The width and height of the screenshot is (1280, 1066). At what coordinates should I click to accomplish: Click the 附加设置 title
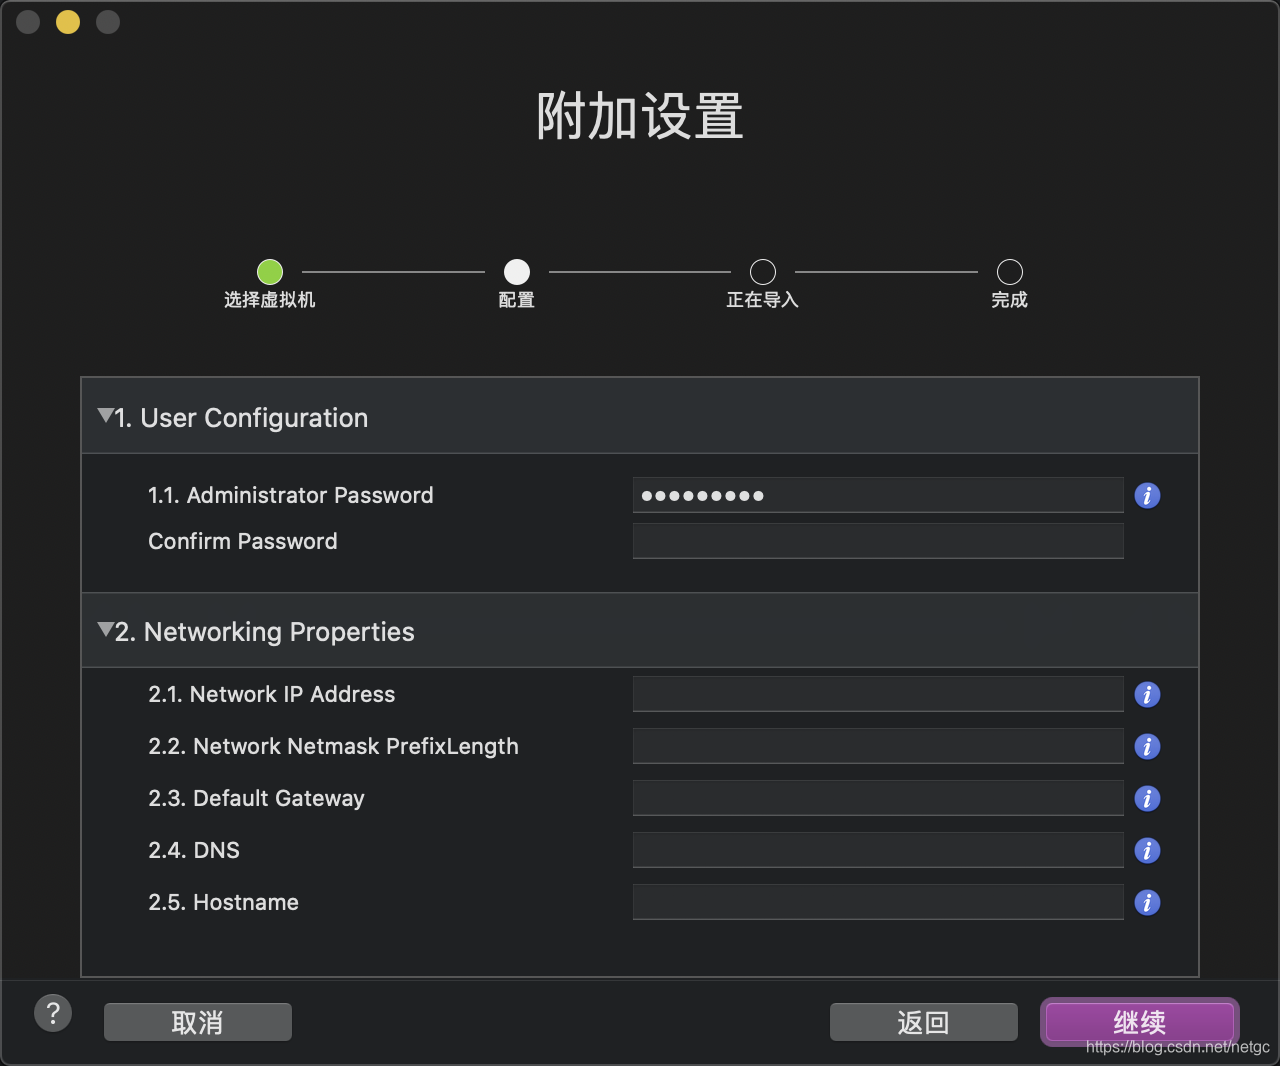click(x=640, y=116)
